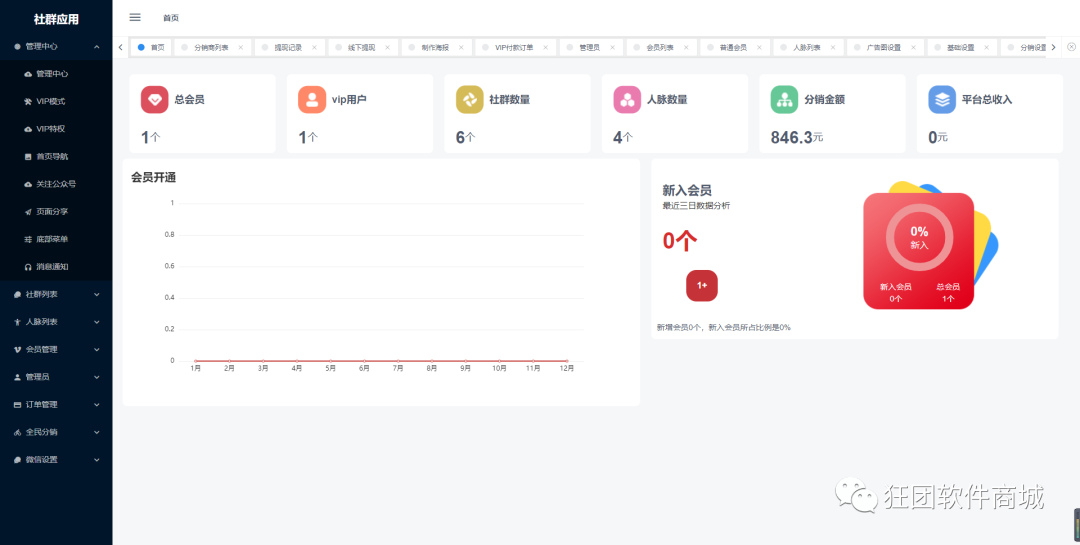The image size is (1080, 545).
Task: Expand the 人脉列表 sidebar group
Action: pyautogui.click(x=56, y=322)
